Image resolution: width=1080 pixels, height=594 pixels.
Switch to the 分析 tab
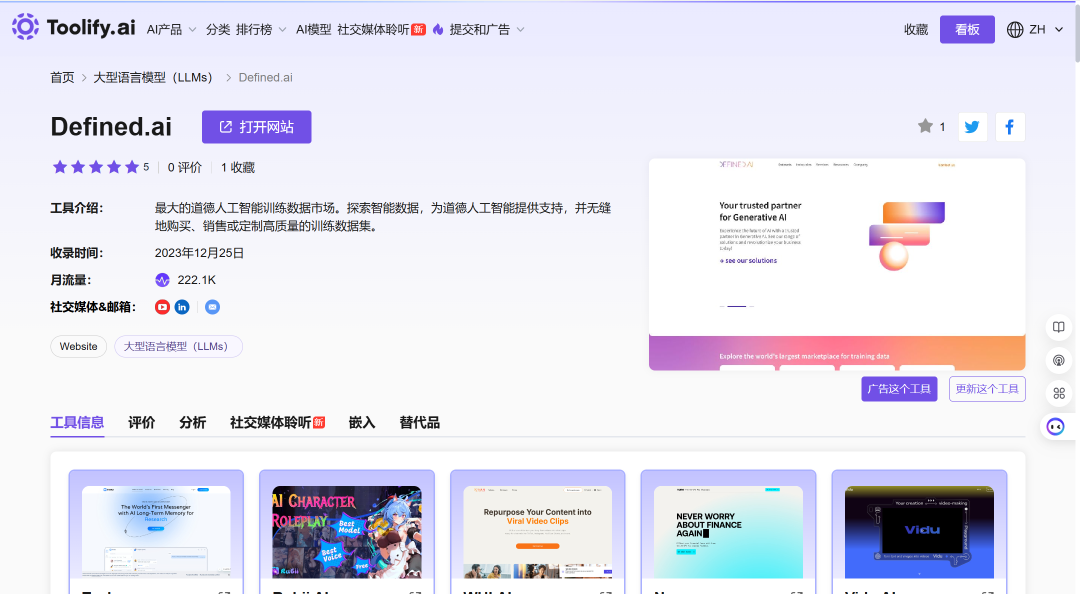point(193,422)
